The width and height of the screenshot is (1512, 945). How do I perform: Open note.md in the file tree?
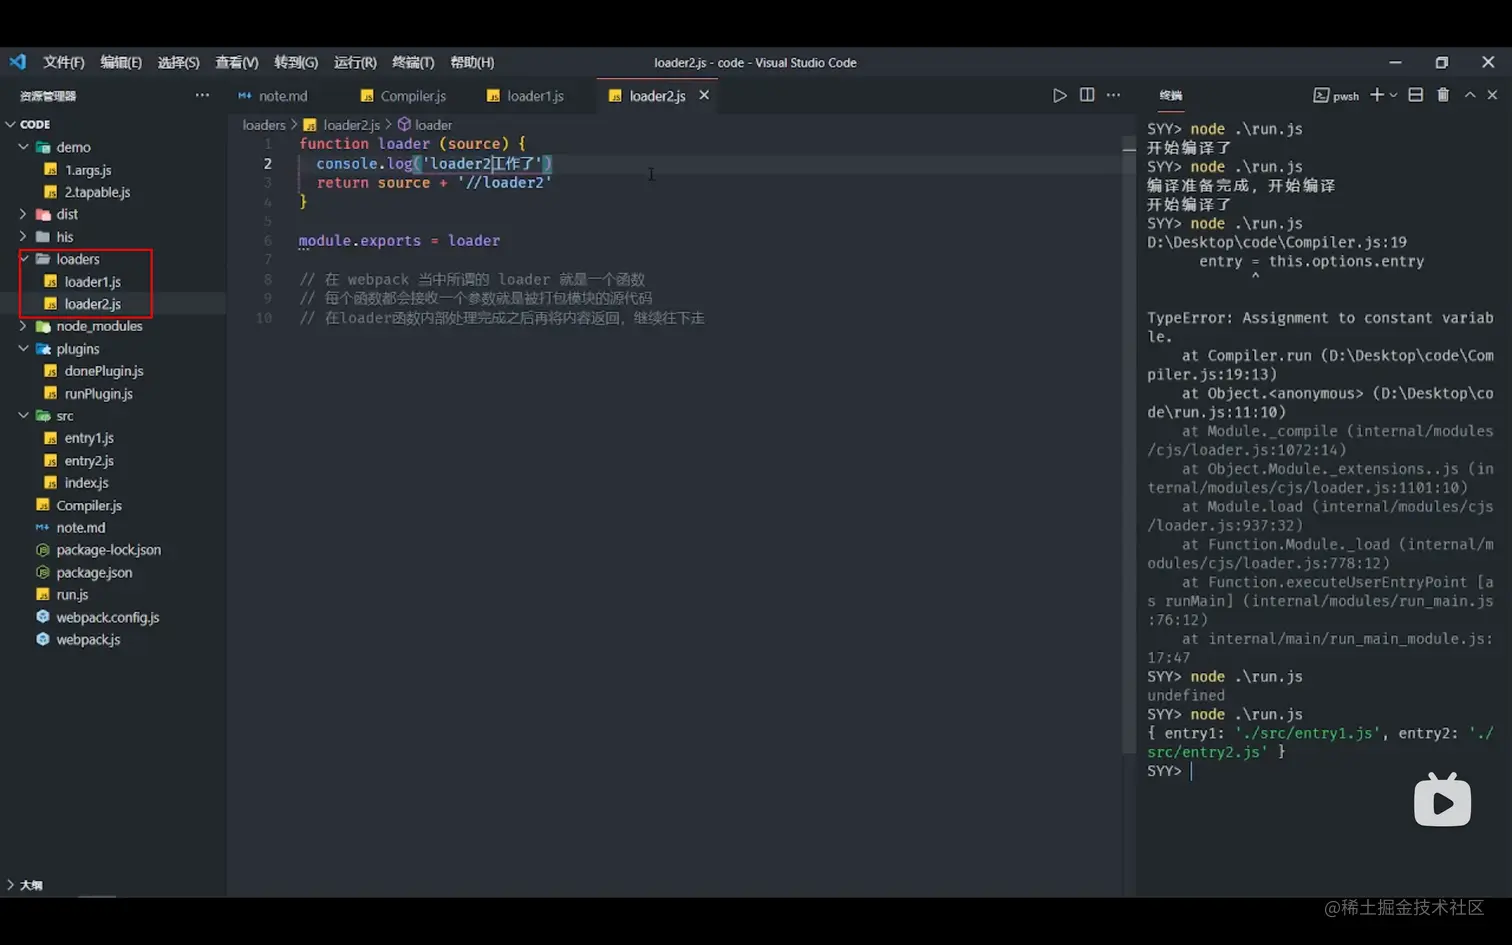coord(80,528)
